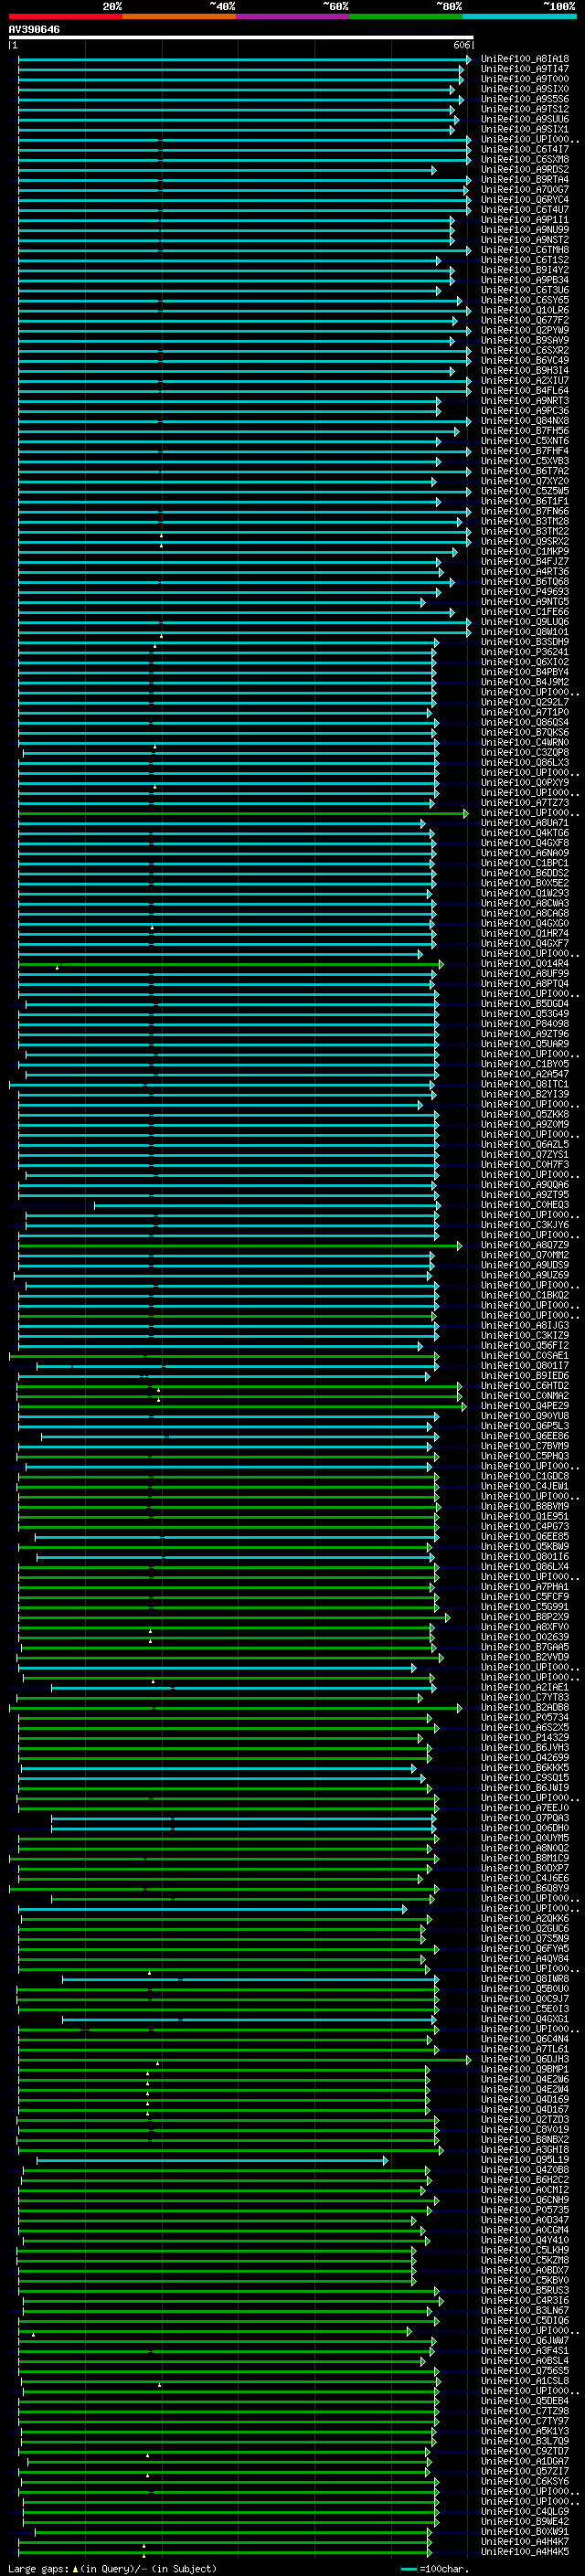Select hit label UniRef100_B5RUS3
Image resolution: width=585 pixels, height=2576 pixels.
click(x=525, y=2291)
